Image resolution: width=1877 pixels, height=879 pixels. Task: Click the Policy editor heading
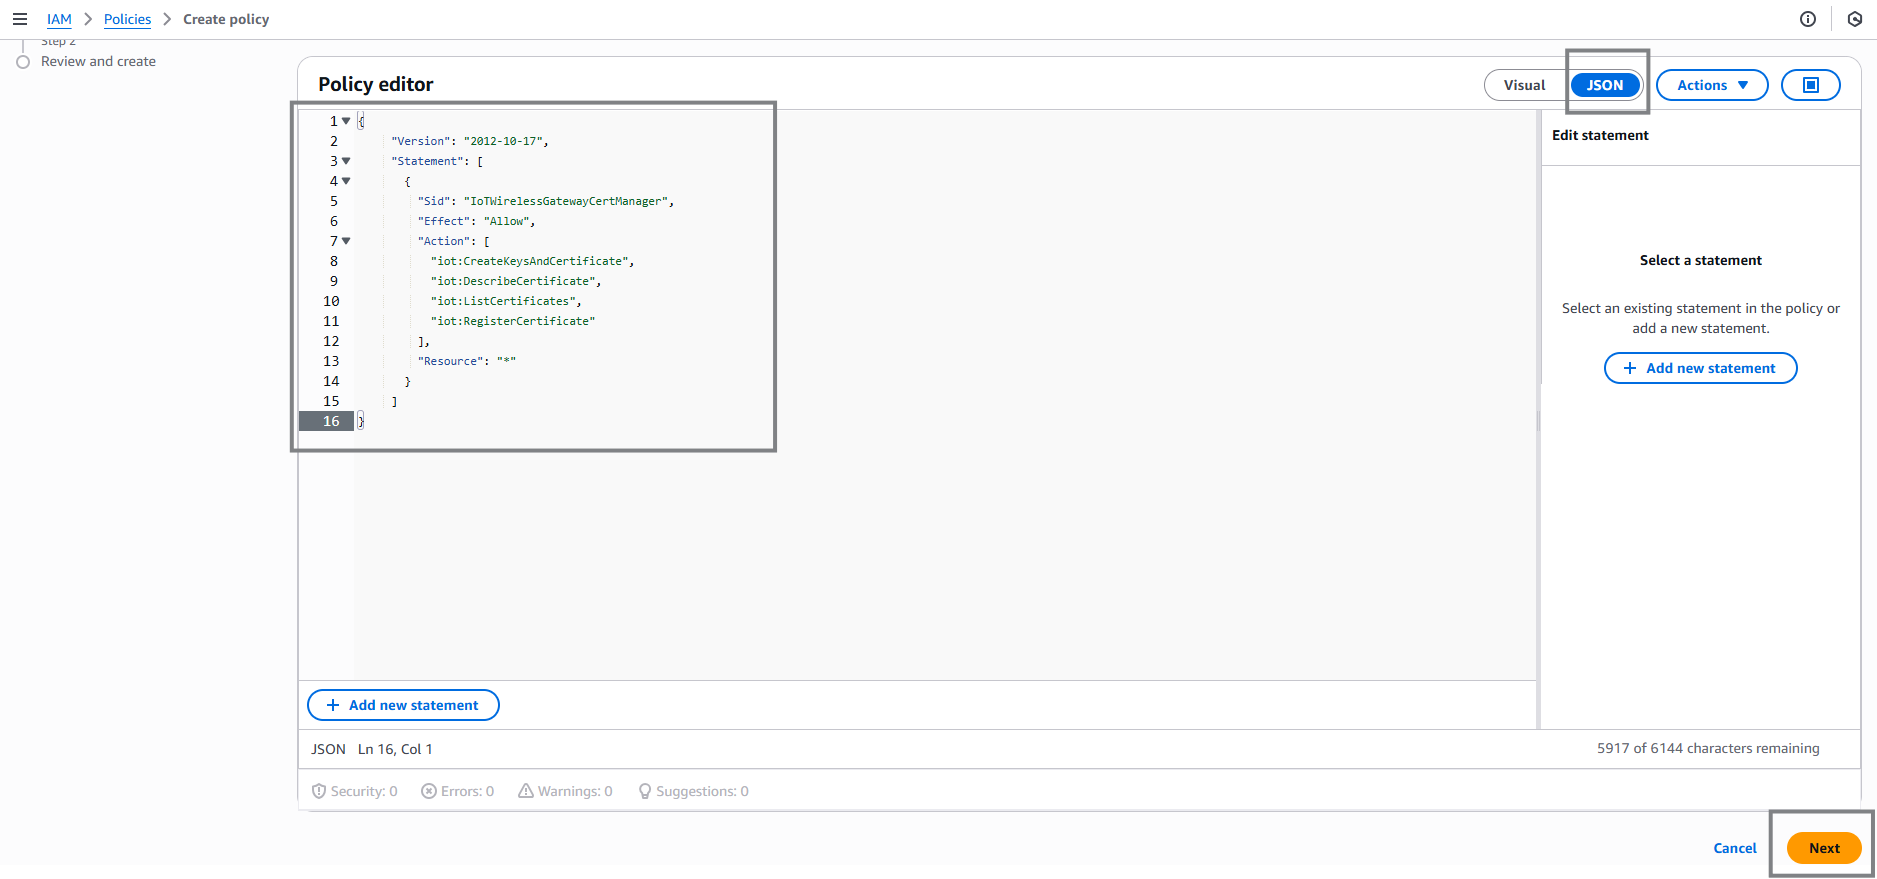click(x=376, y=84)
